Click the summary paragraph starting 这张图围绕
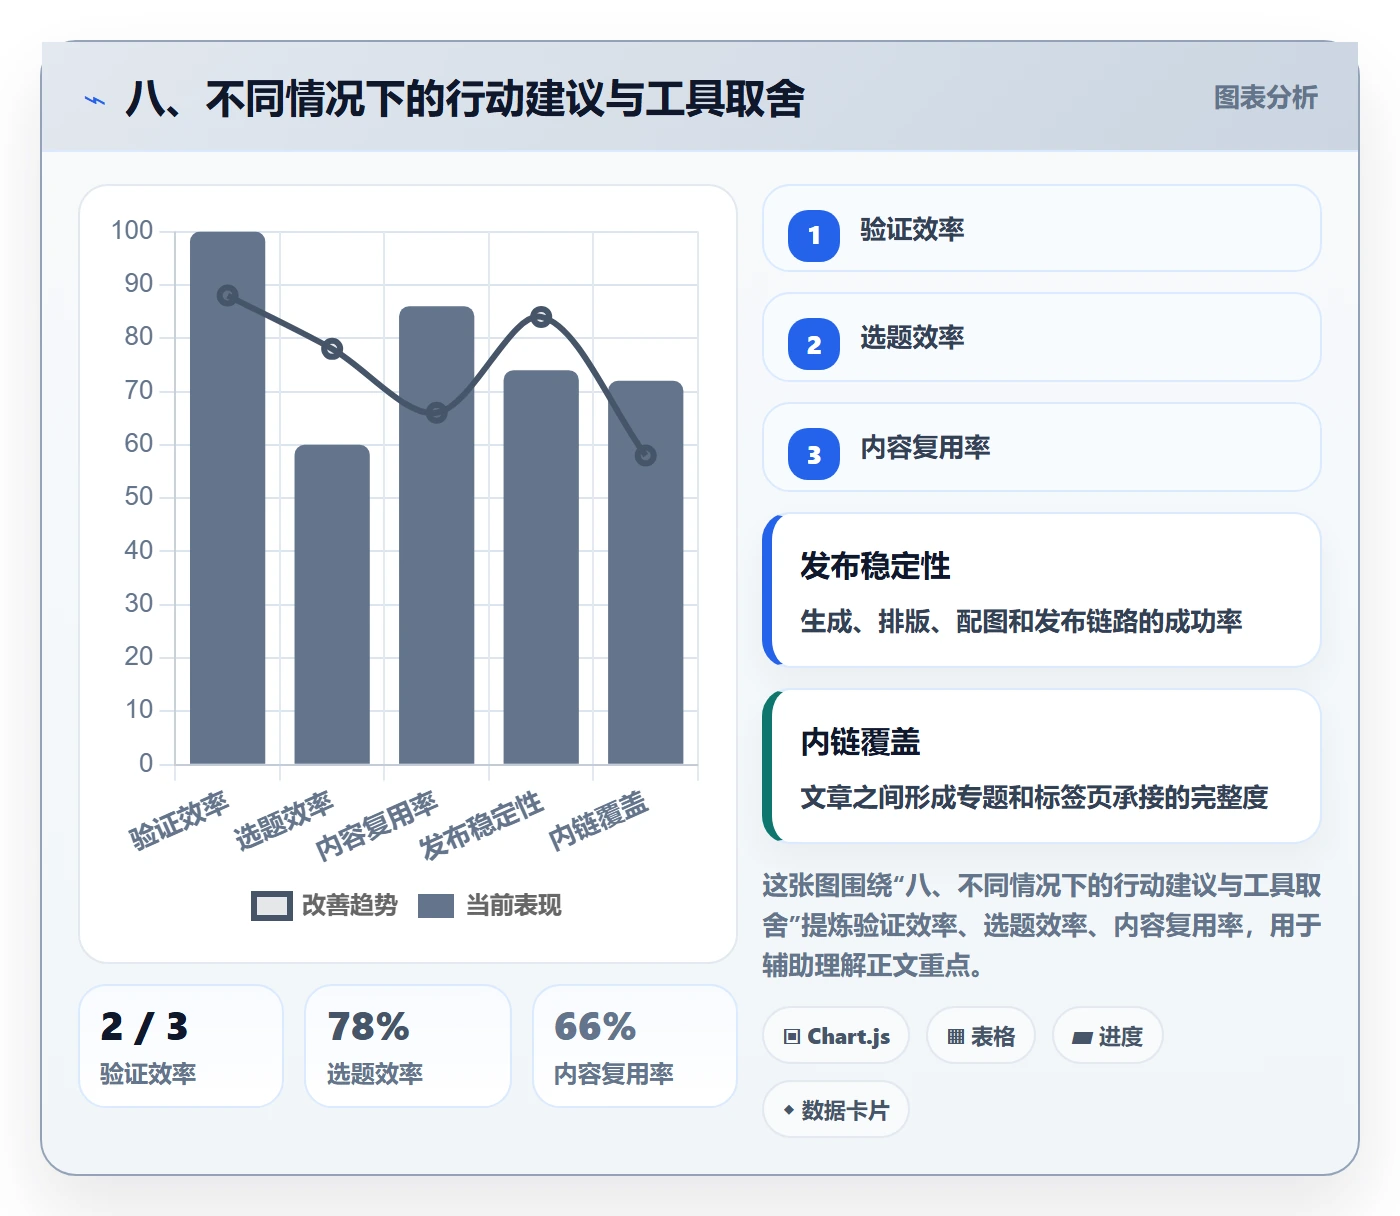The width and height of the screenshot is (1400, 1216). click(x=1042, y=925)
